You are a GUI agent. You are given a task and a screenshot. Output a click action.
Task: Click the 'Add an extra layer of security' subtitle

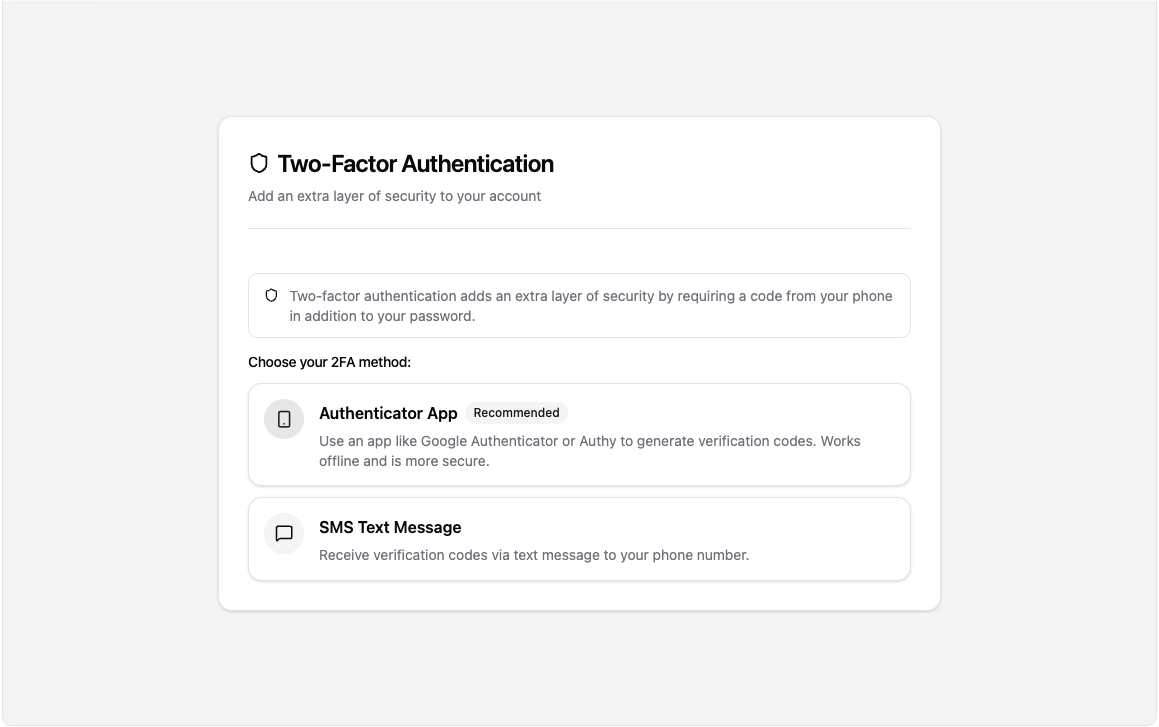click(x=394, y=196)
